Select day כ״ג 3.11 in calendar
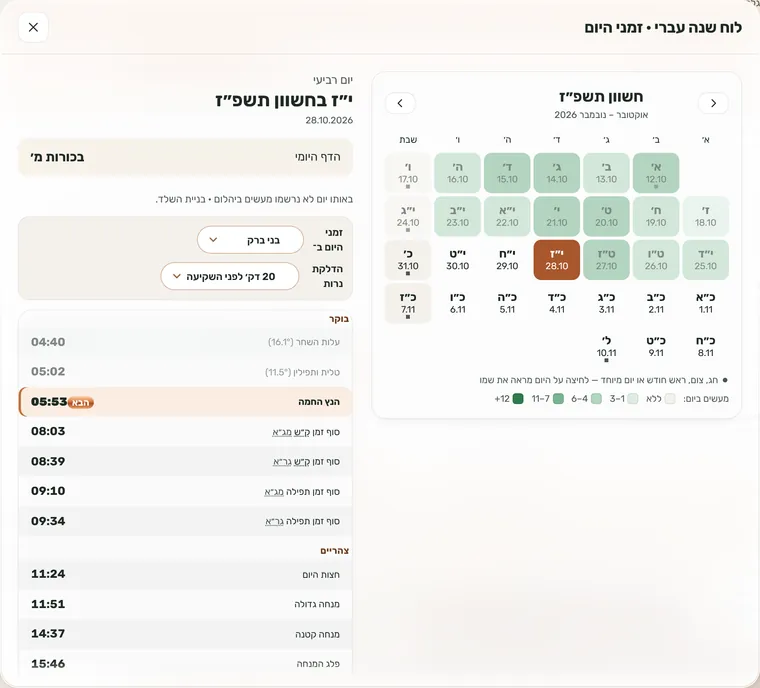760x688 pixels. click(606, 303)
